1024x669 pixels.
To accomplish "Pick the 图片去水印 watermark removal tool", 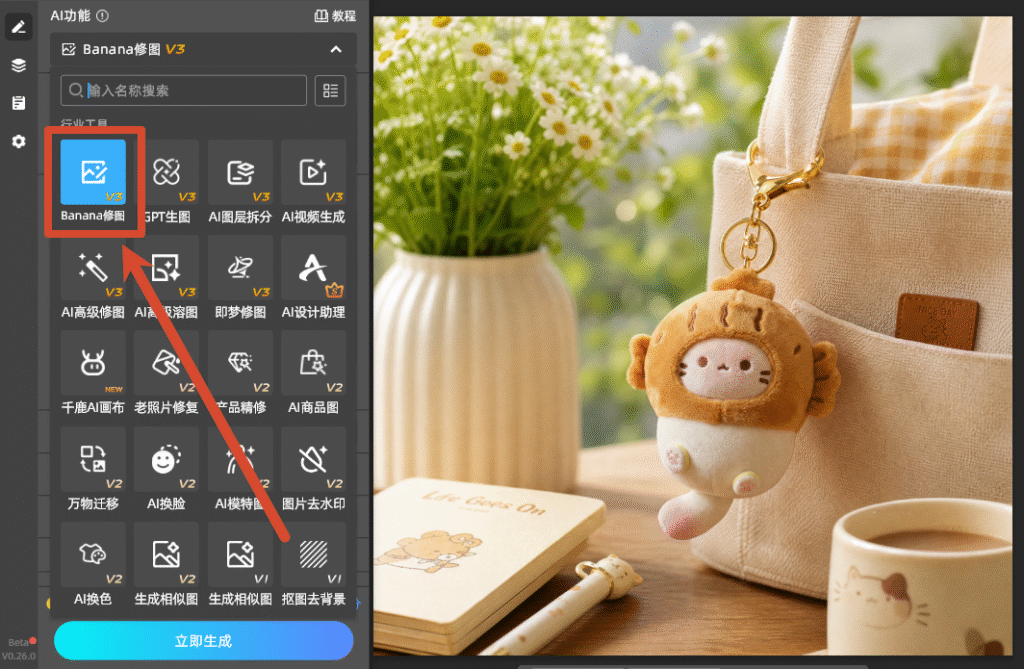I will click(313, 468).
